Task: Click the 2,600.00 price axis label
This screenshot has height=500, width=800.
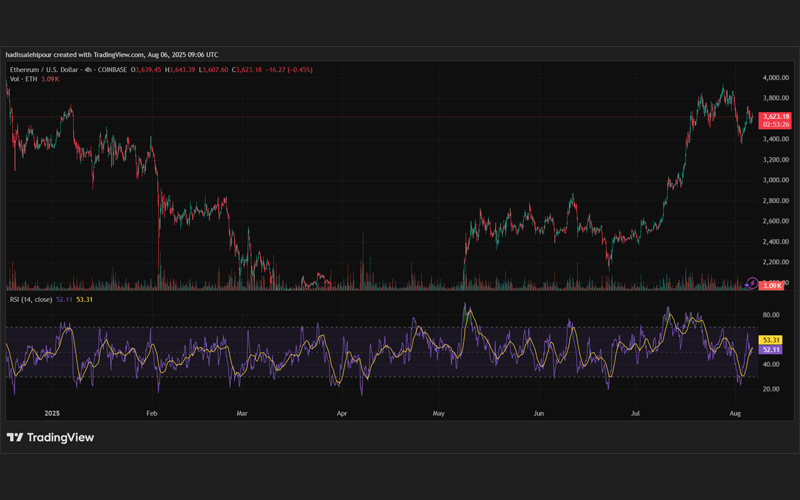Action: click(776, 221)
